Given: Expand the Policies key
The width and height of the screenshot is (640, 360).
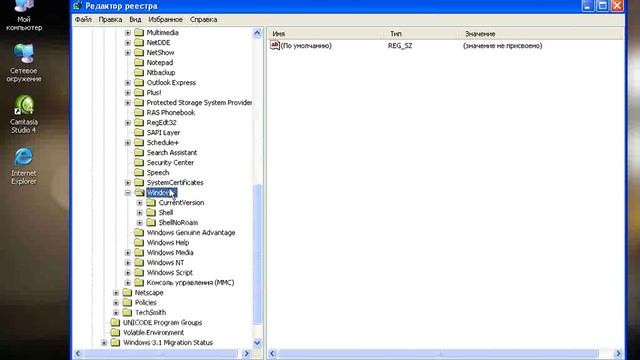Looking at the screenshot, I should (116, 303).
